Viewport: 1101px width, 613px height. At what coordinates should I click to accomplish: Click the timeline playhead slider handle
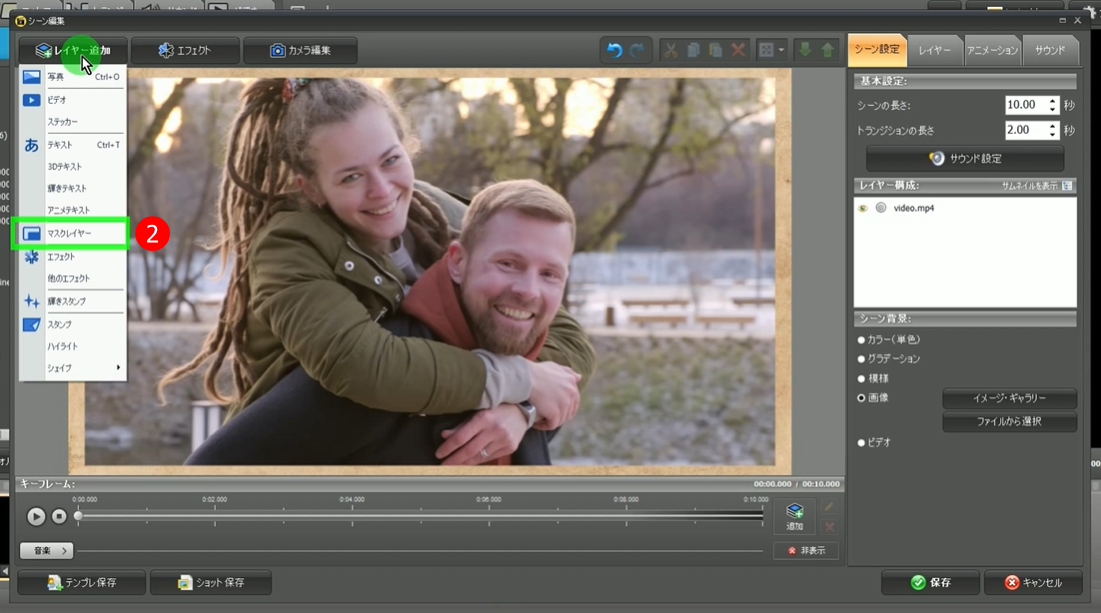pyautogui.click(x=78, y=516)
